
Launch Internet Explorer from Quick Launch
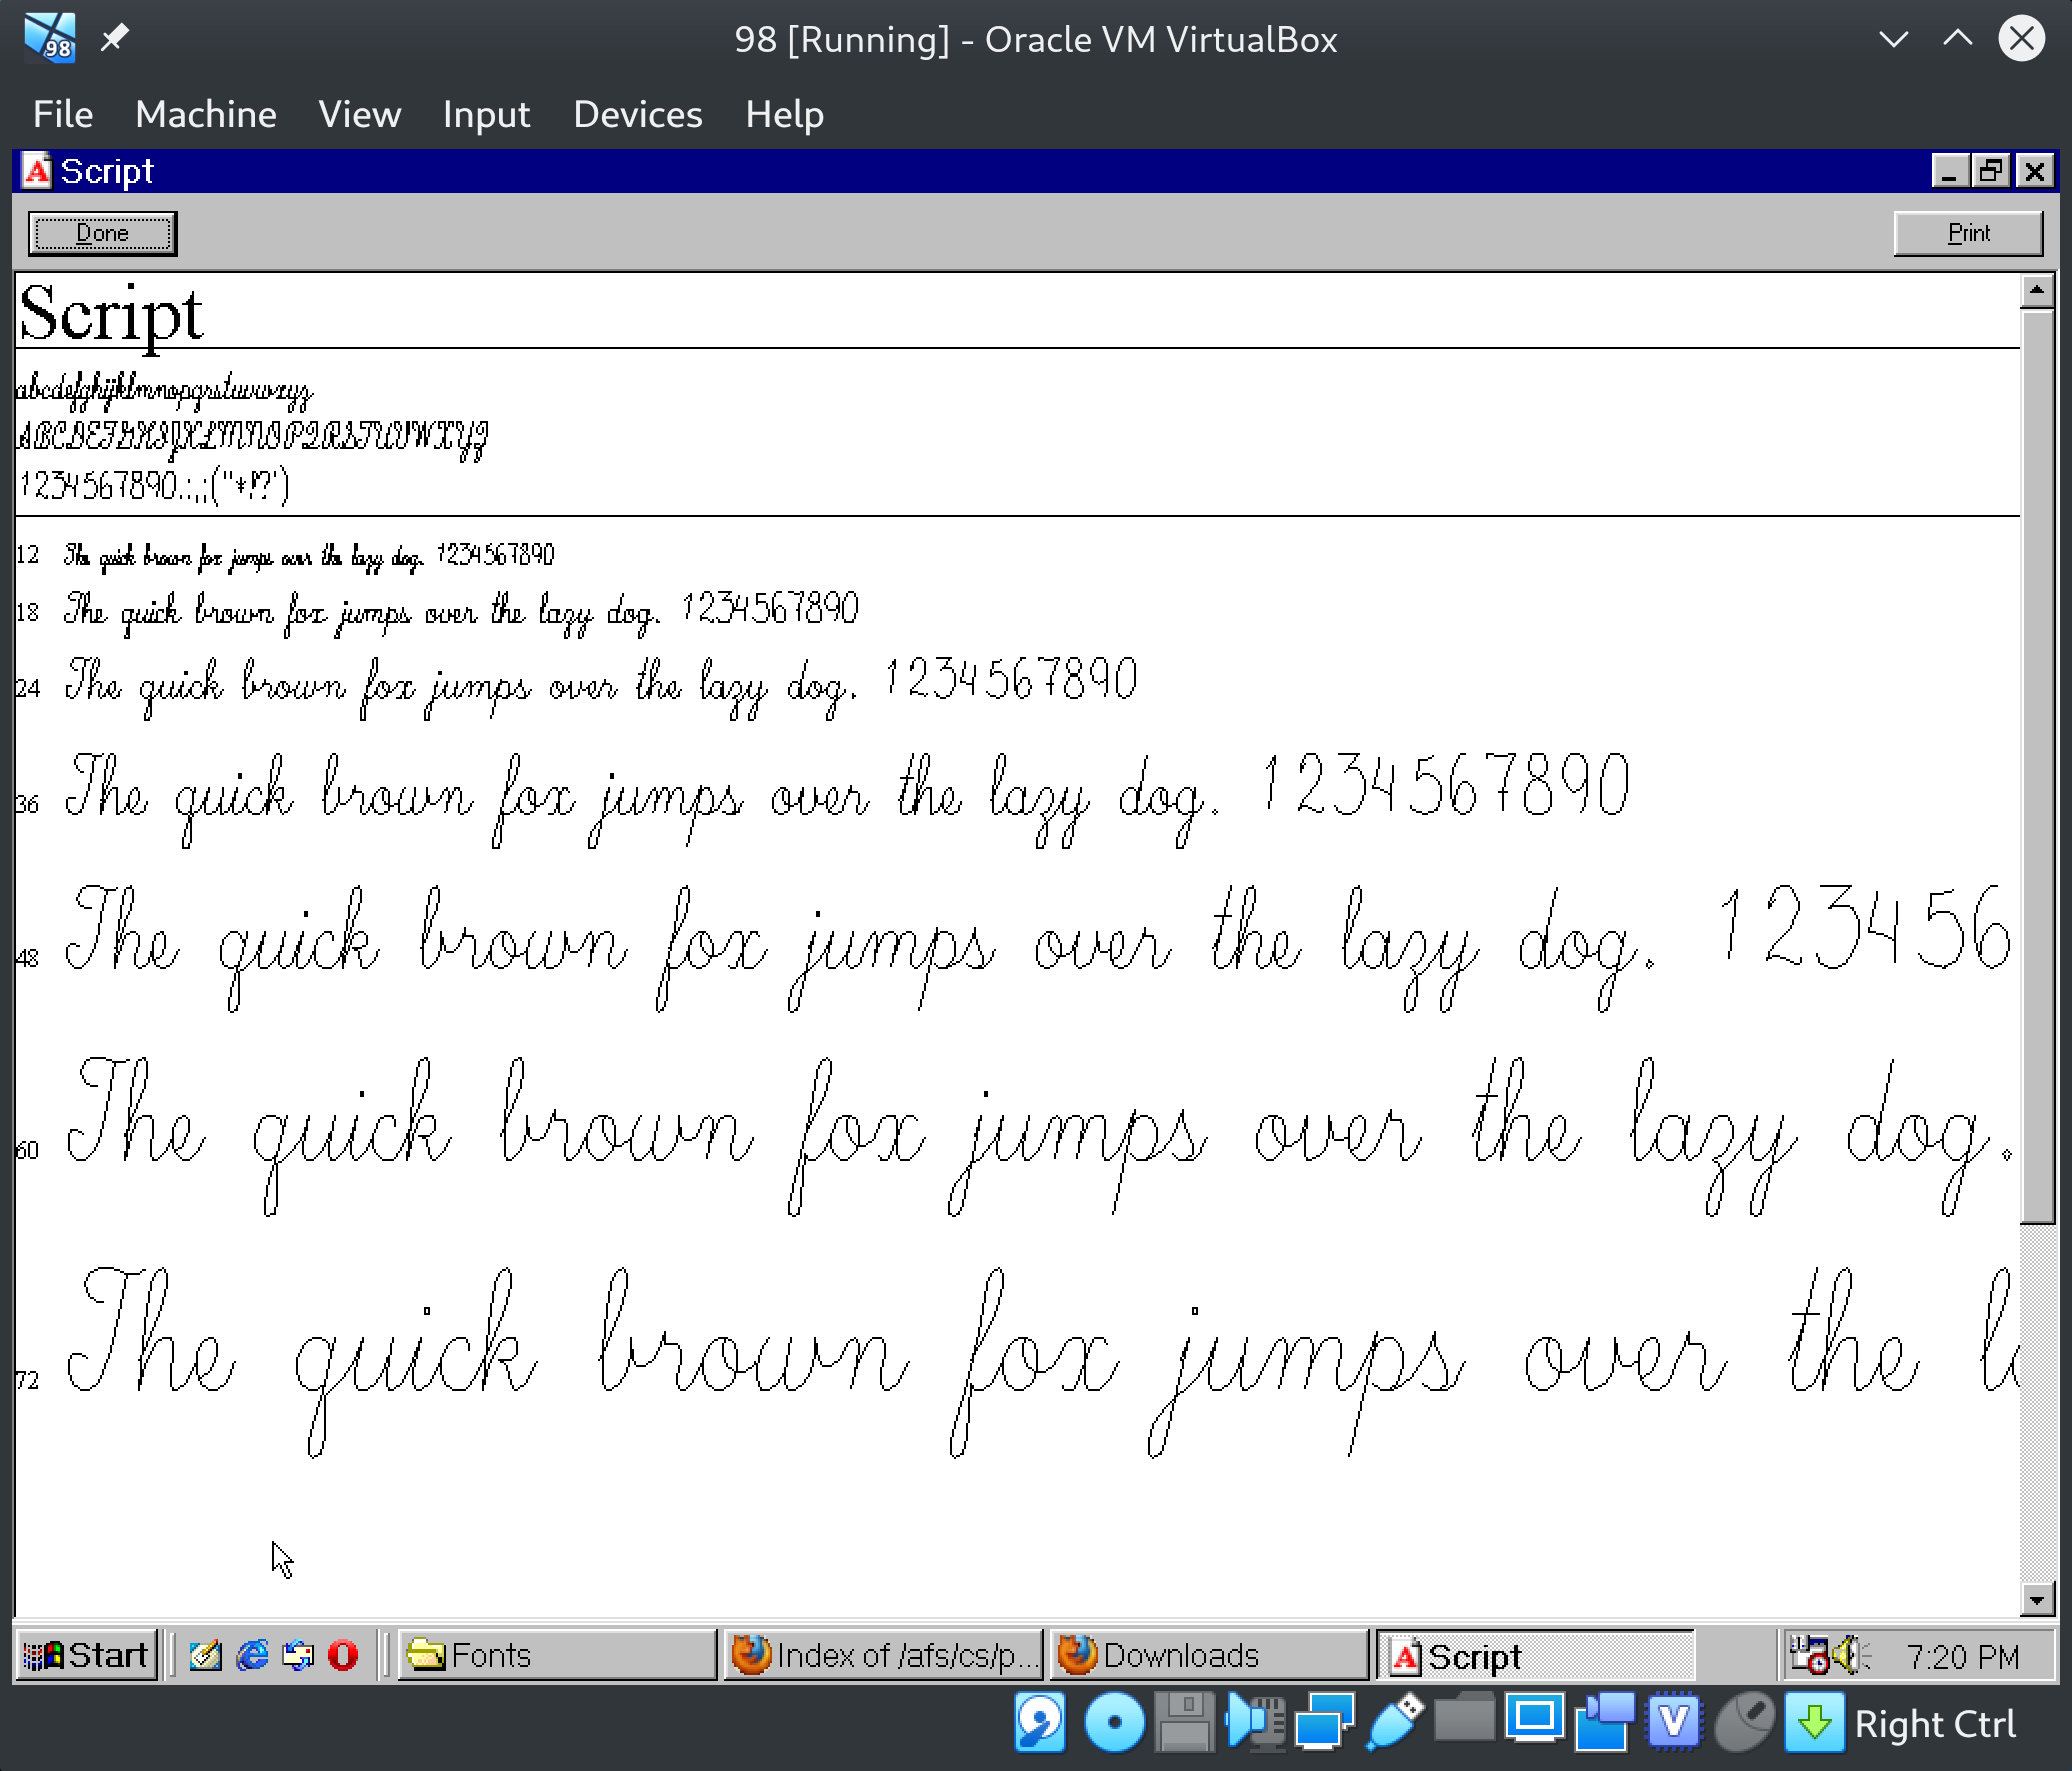pyautogui.click(x=252, y=1655)
